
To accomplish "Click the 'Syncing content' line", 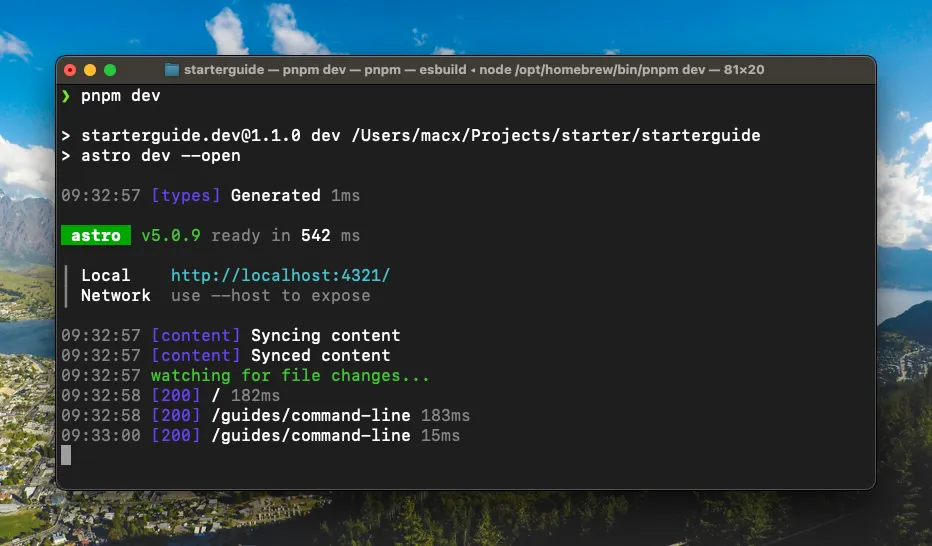I will pyautogui.click(x=231, y=336).
